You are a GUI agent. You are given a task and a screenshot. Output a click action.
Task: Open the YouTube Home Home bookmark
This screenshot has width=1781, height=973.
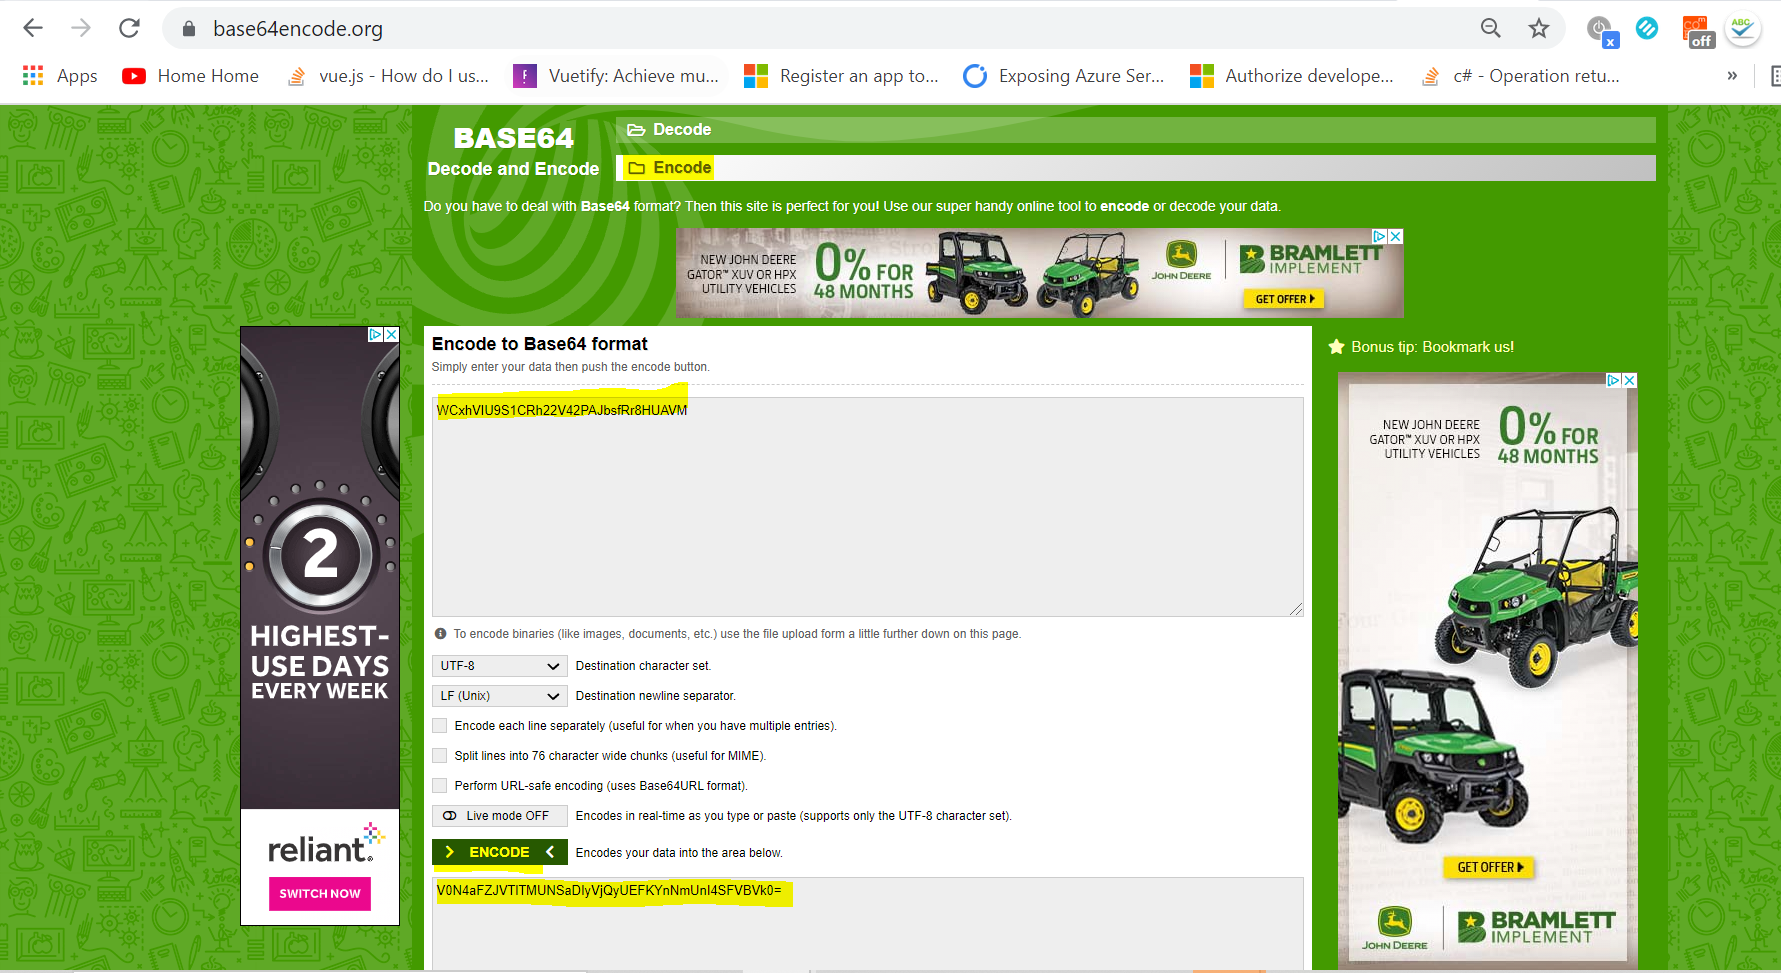[x=190, y=76]
